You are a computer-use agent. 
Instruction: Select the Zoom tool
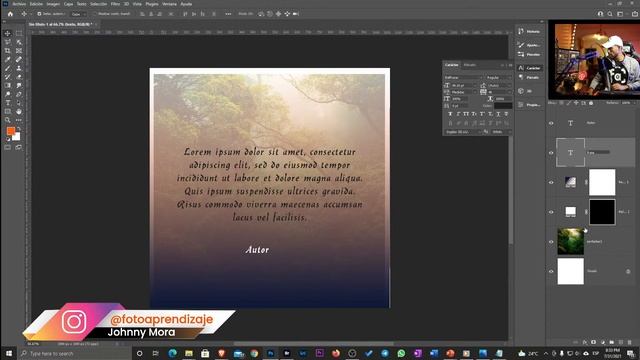[7, 120]
